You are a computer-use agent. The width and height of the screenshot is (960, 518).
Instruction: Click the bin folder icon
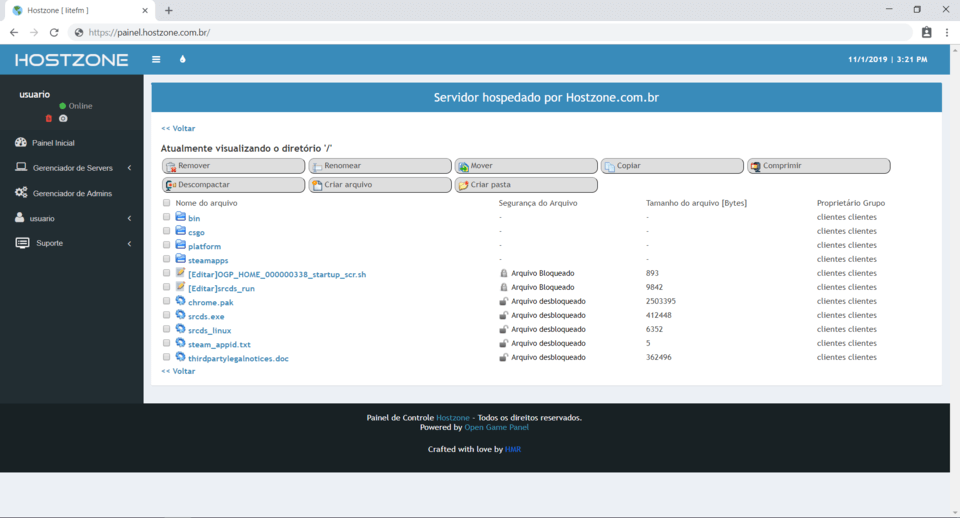coord(181,217)
